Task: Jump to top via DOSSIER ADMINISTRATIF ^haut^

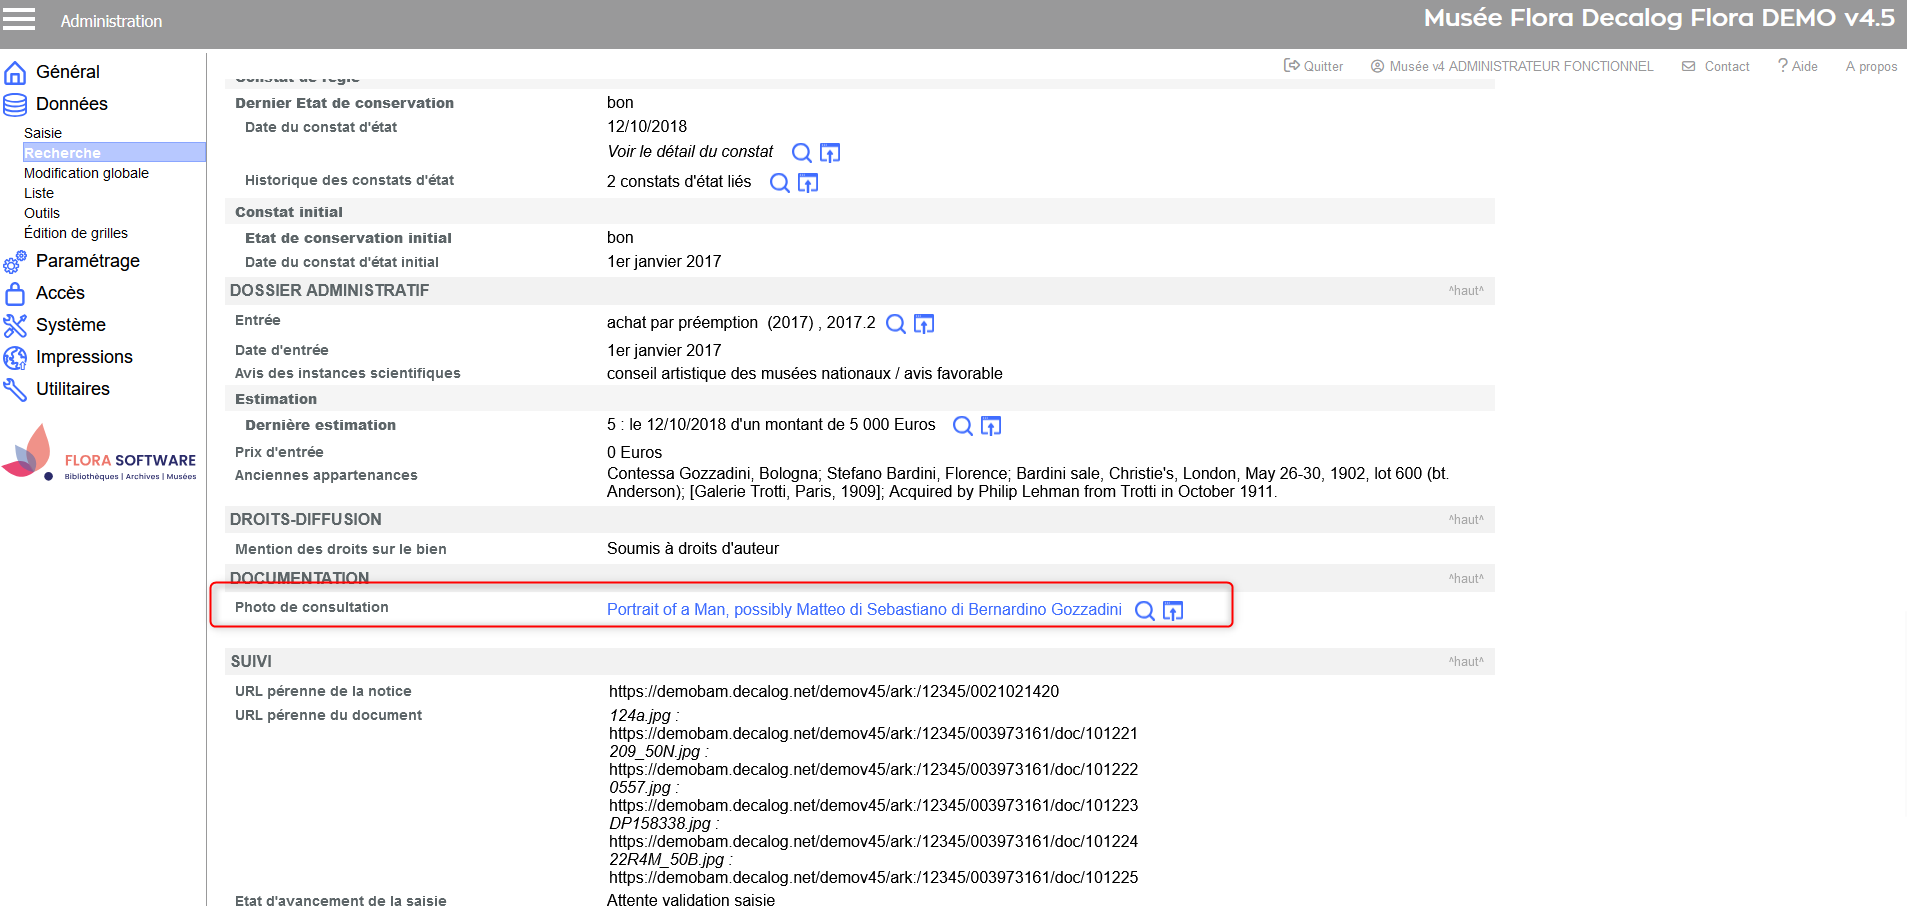Action: click(x=1466, y=291)
